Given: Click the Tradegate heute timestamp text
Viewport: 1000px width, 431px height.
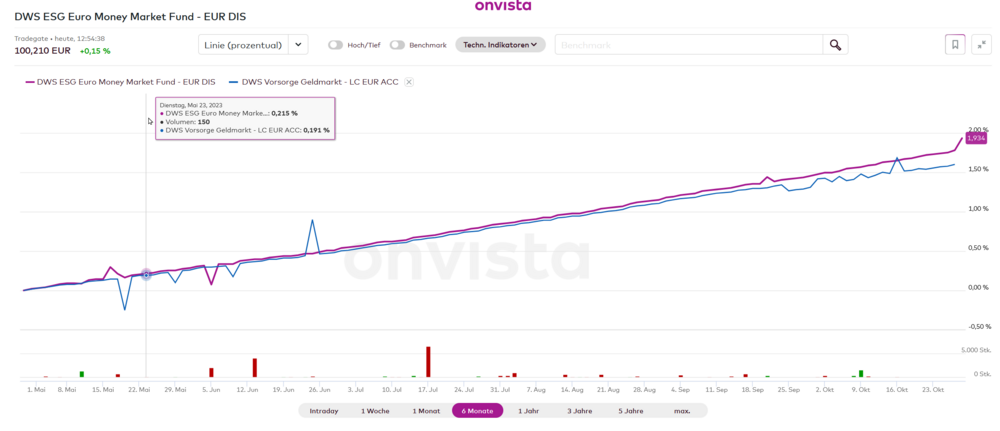Looking at the screenshot, I should click(x=60, y=38).
